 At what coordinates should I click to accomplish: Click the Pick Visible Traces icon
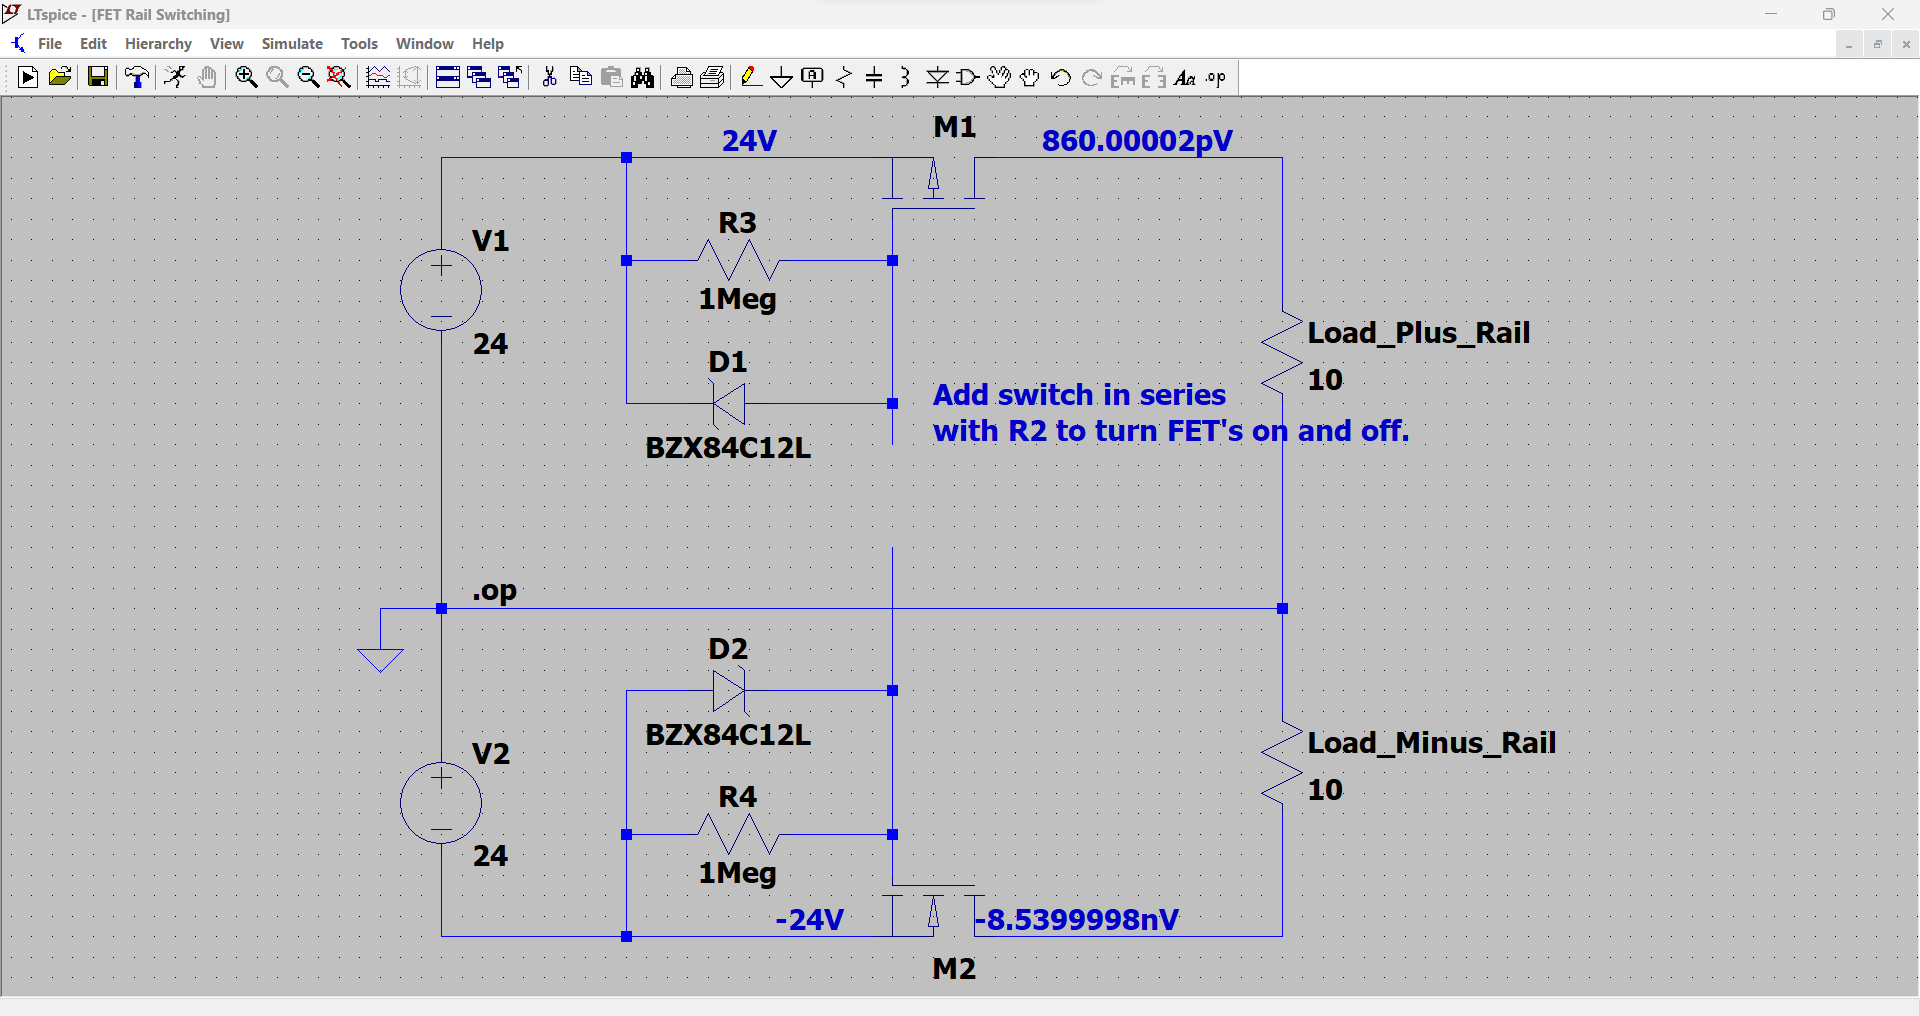378,78
